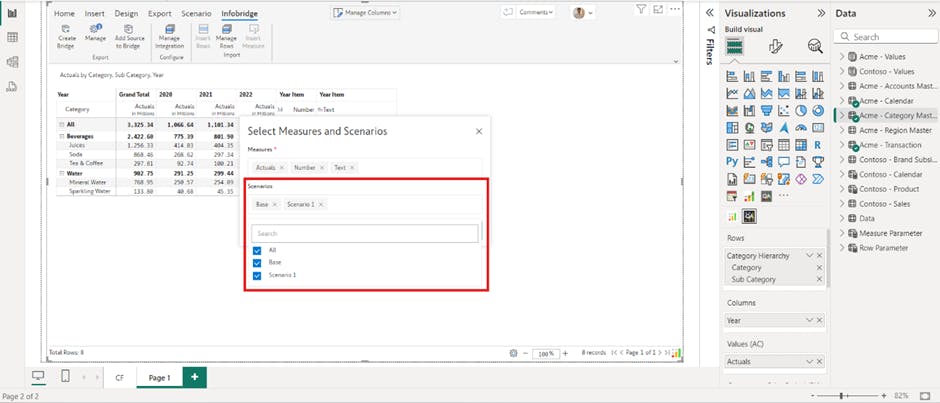
Task: Open the Model view in left sidebar
Action: (13, 62)
